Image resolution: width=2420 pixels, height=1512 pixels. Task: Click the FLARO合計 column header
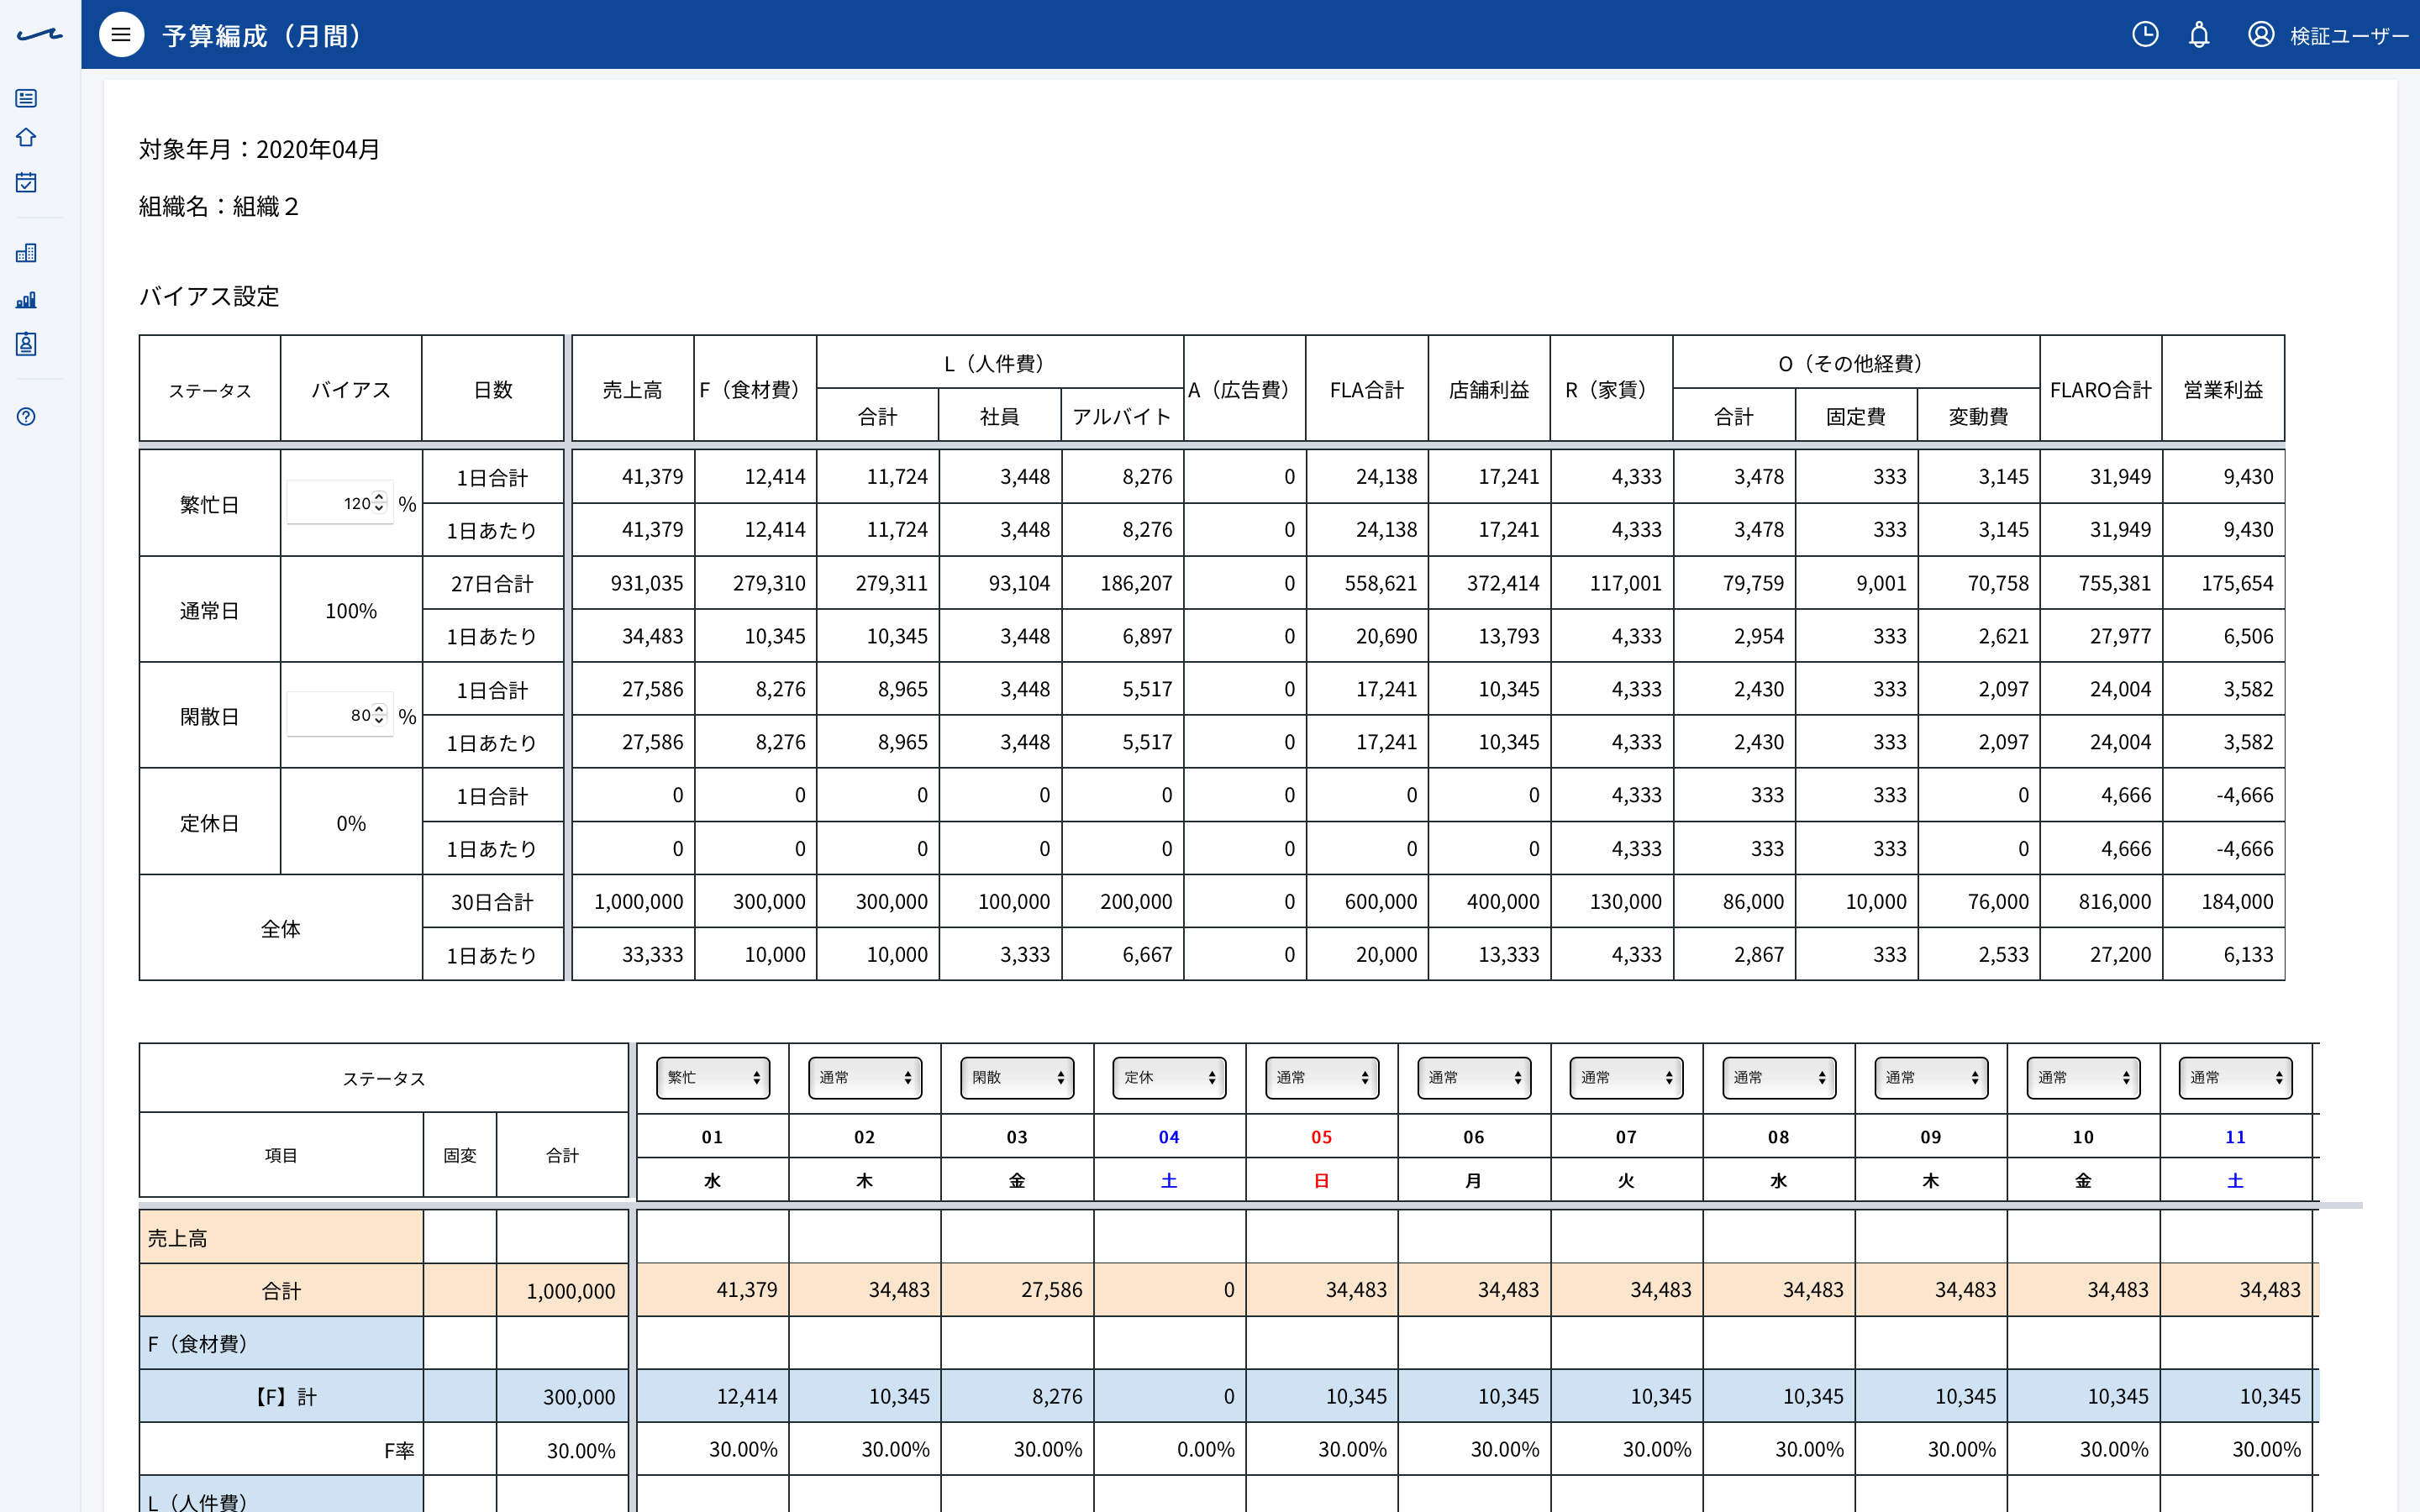(2101, 389)
